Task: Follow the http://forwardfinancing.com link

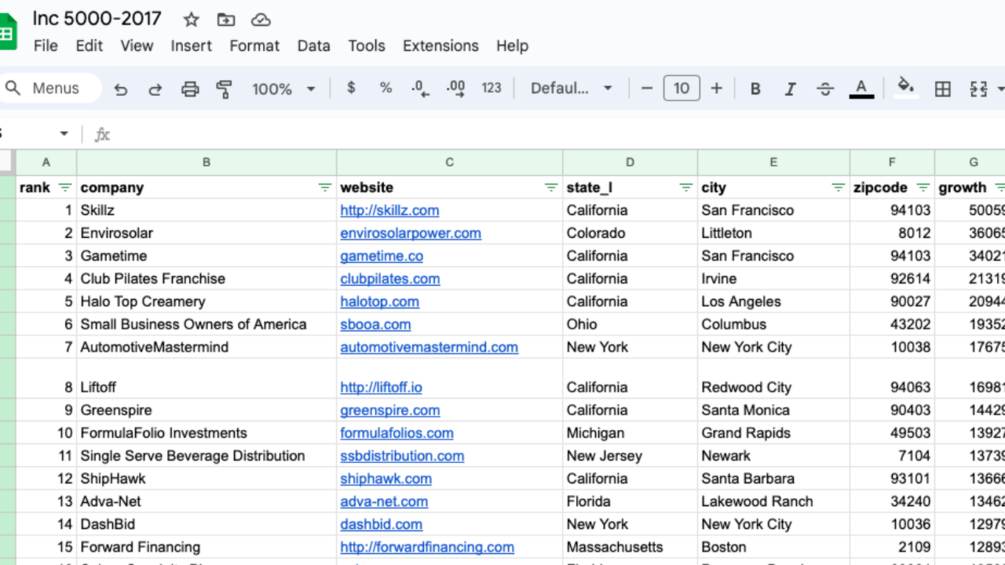Action: tap(427, 547)
